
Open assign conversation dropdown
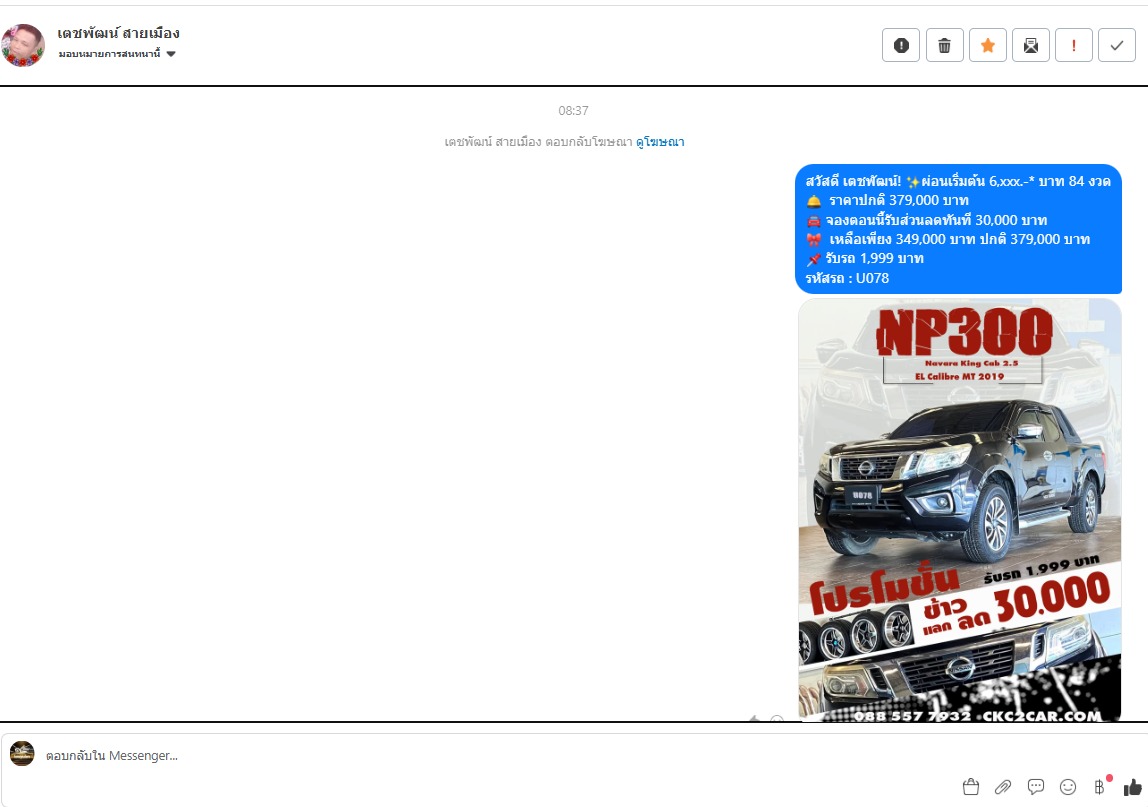[117, 53]
